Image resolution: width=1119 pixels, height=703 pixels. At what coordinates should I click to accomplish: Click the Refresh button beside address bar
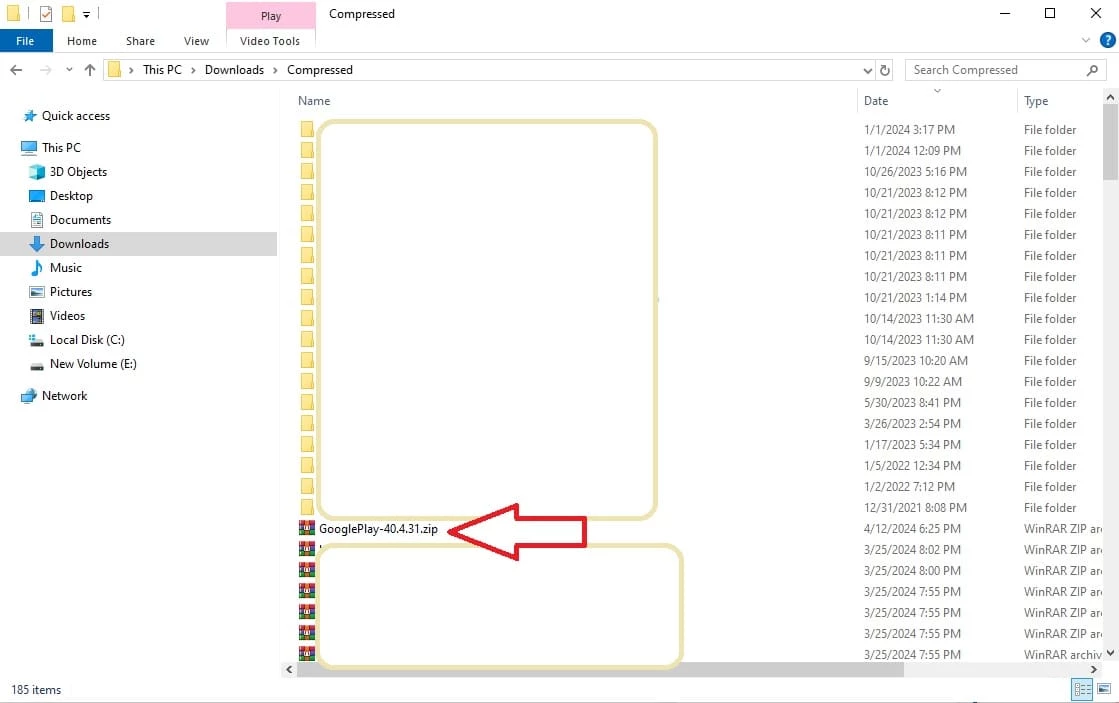[x=884, y=70]
